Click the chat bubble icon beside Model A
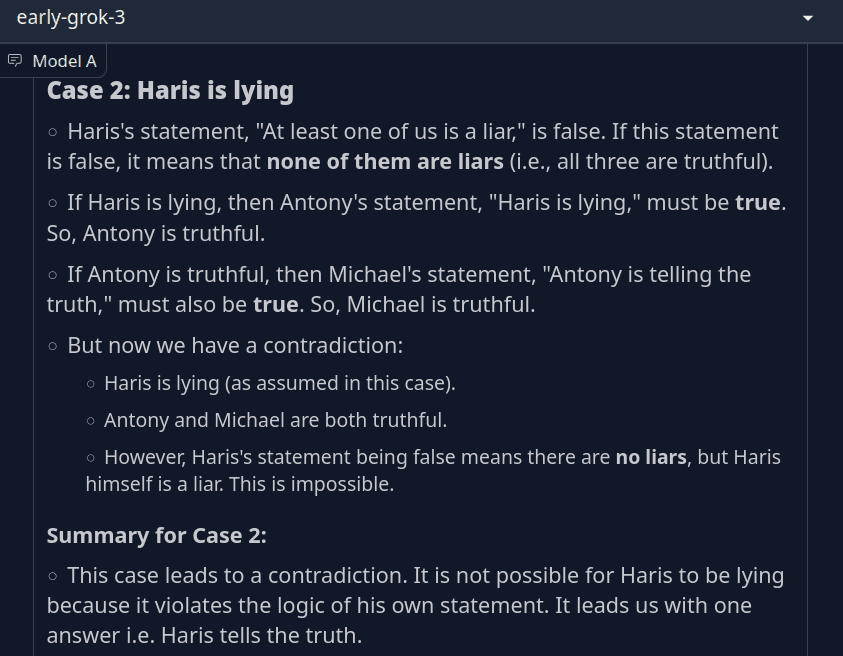Image resolution: width=843 pixels, height=656 pixels. pos(15,60)
